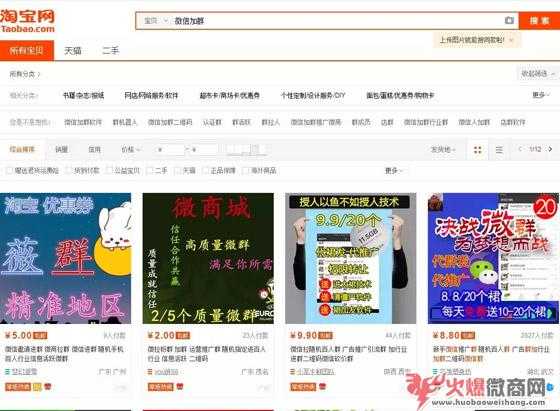The width and height of the screenshot is (560, 411).
Task: Click related search 微信加群二维码
Action: 170,122
